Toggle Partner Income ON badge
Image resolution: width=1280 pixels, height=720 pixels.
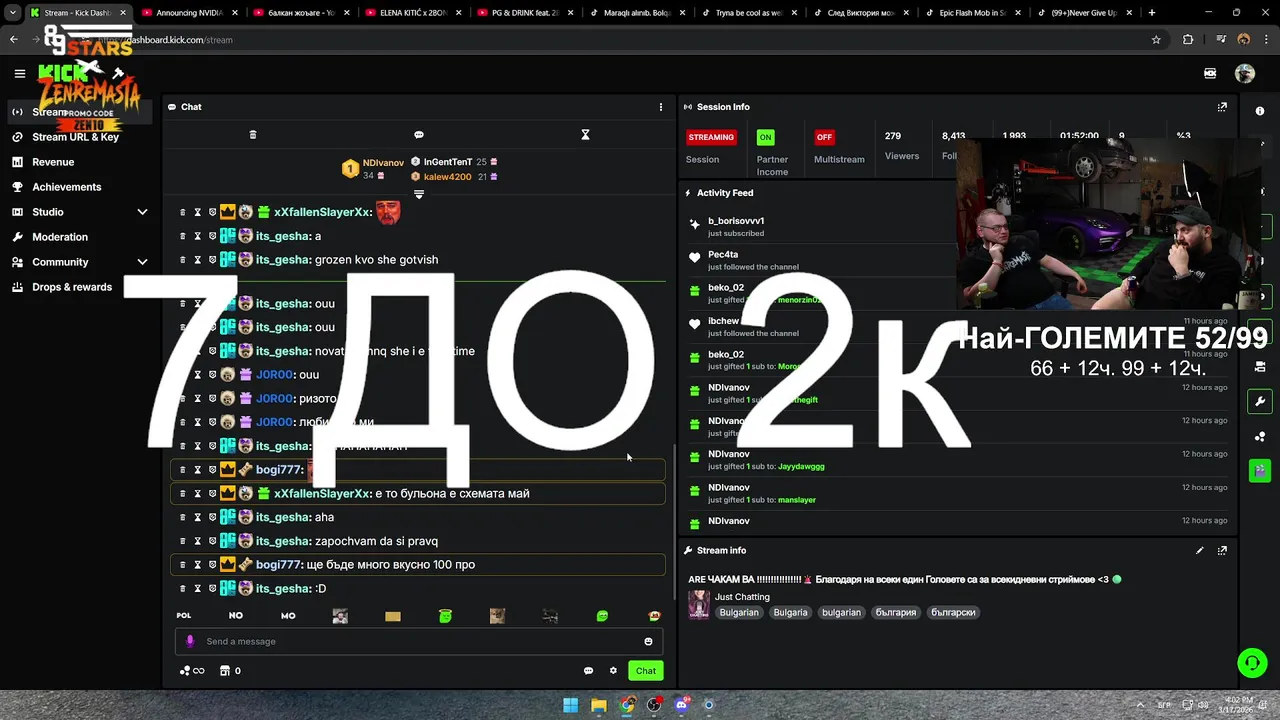pos(765,137)
